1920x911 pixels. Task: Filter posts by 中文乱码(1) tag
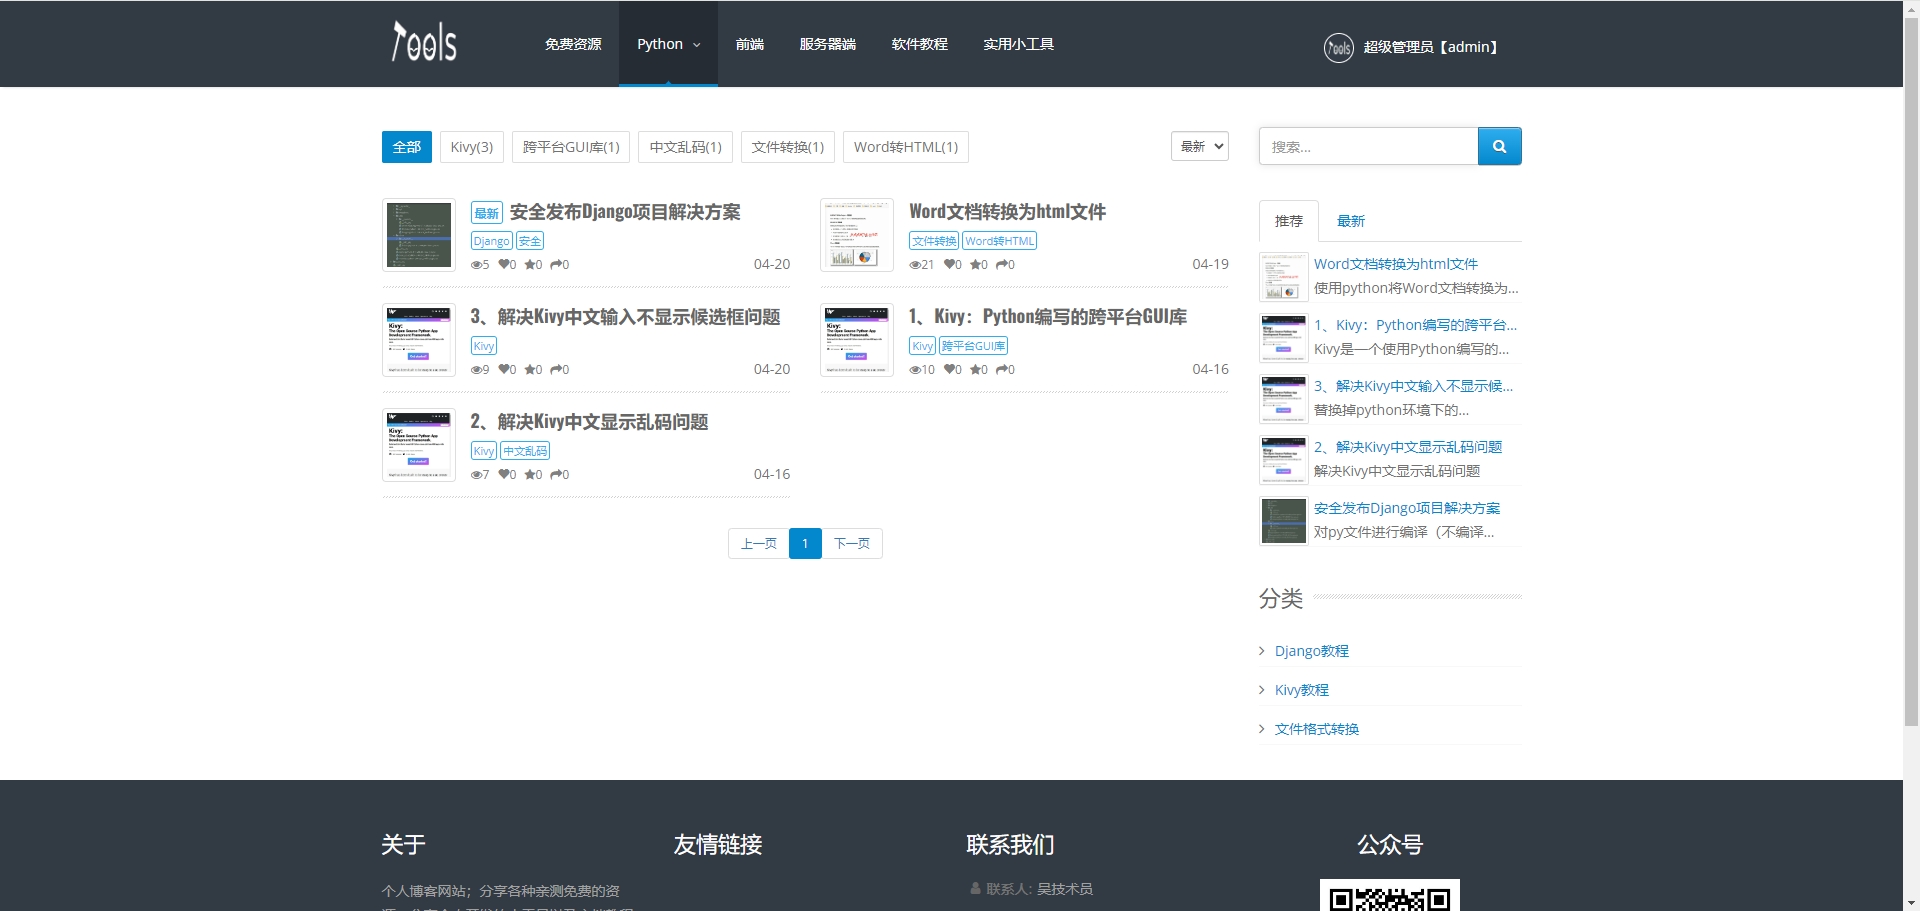(686, 147)
